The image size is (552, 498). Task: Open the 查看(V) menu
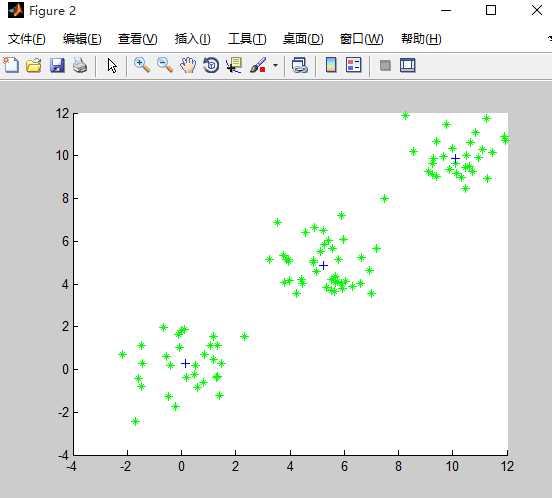(138, 39)
